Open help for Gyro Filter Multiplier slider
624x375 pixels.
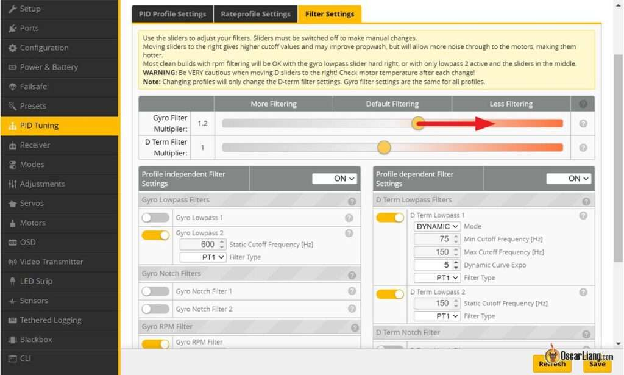pos(583,123)
